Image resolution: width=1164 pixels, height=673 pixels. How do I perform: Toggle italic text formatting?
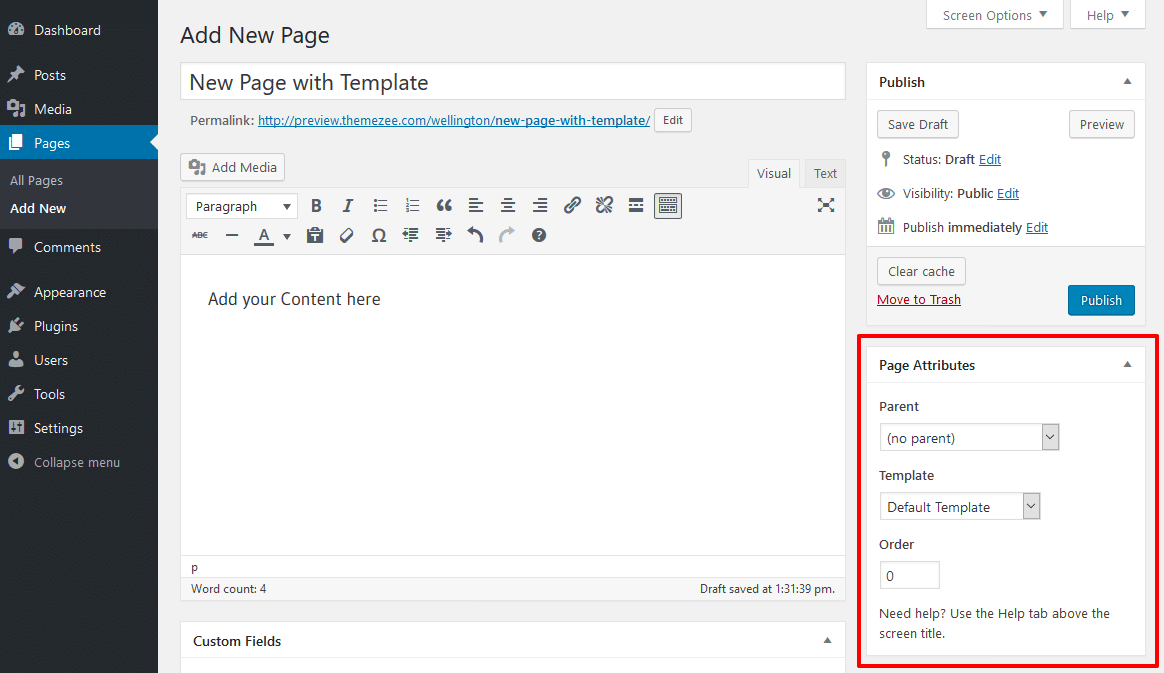(x=348, y=205)
